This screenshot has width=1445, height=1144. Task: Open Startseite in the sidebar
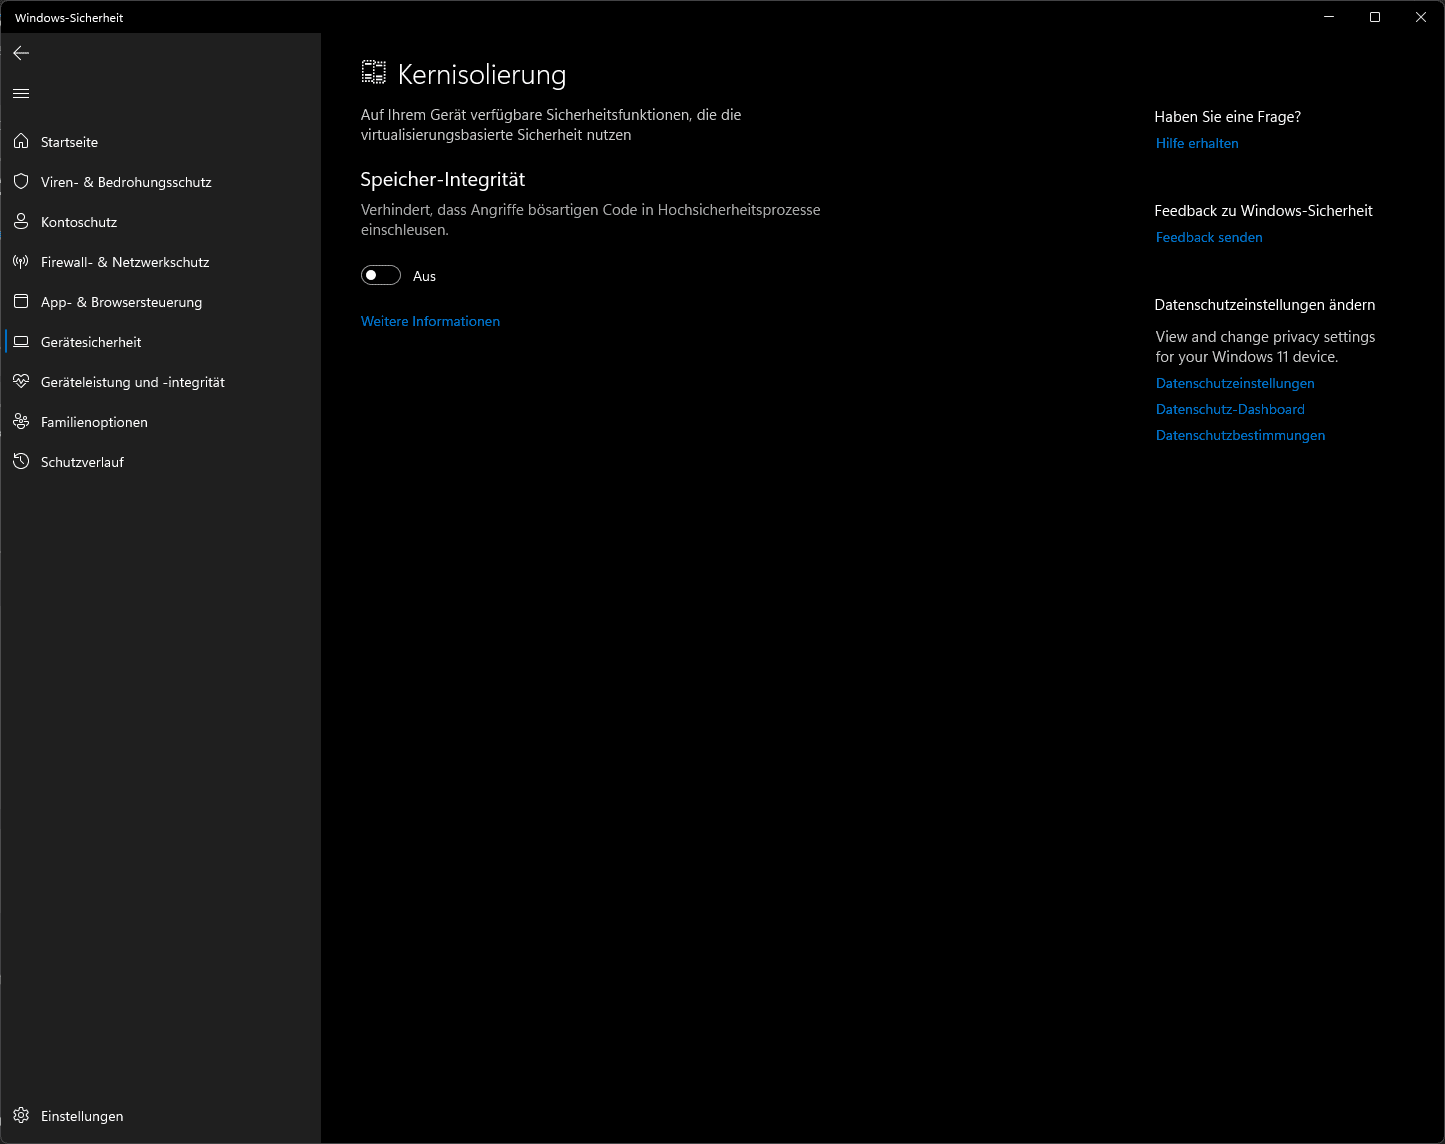[x=160, y=142]
